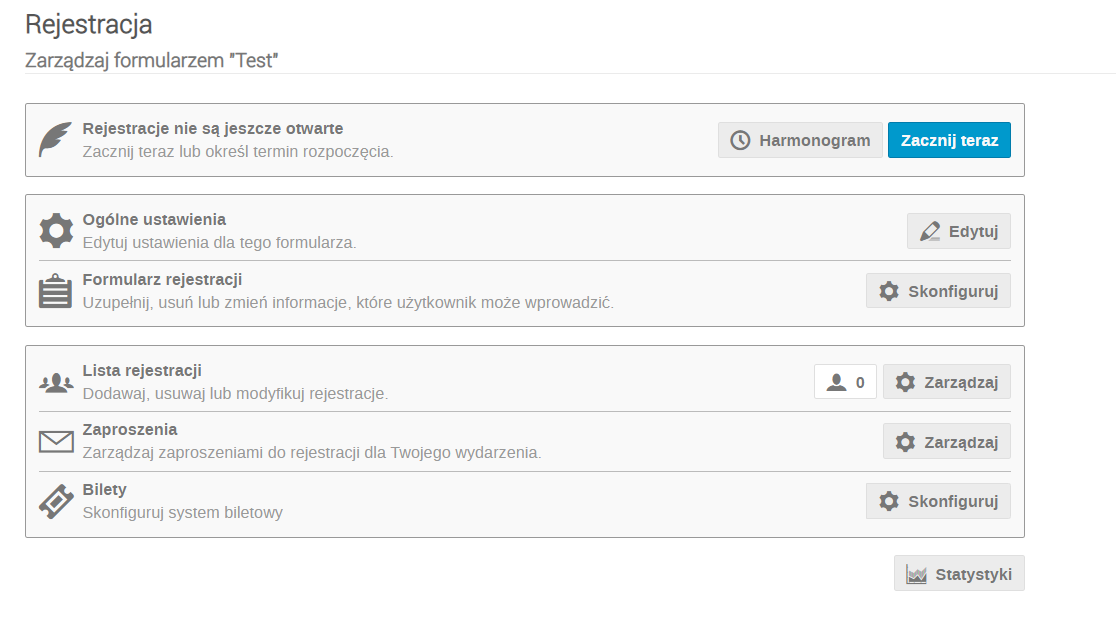This screenshot has height=636, width=1116.
Task: Open the Harmonogram scheduling button
Action: click(x=800, y=140)
